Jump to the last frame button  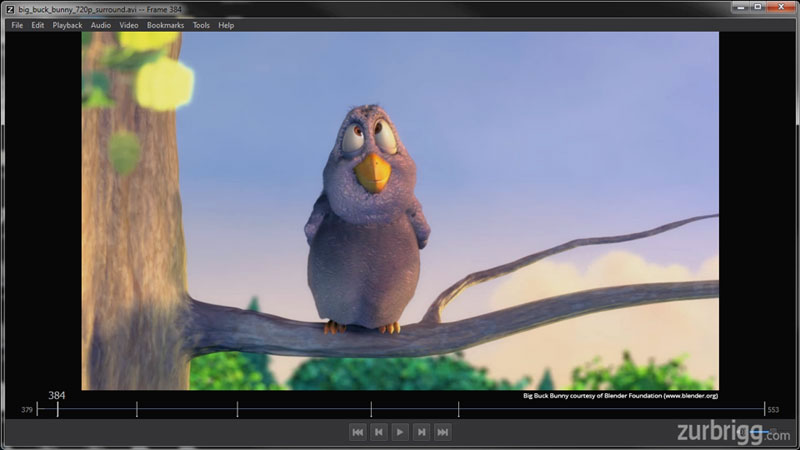coord(443,432)
